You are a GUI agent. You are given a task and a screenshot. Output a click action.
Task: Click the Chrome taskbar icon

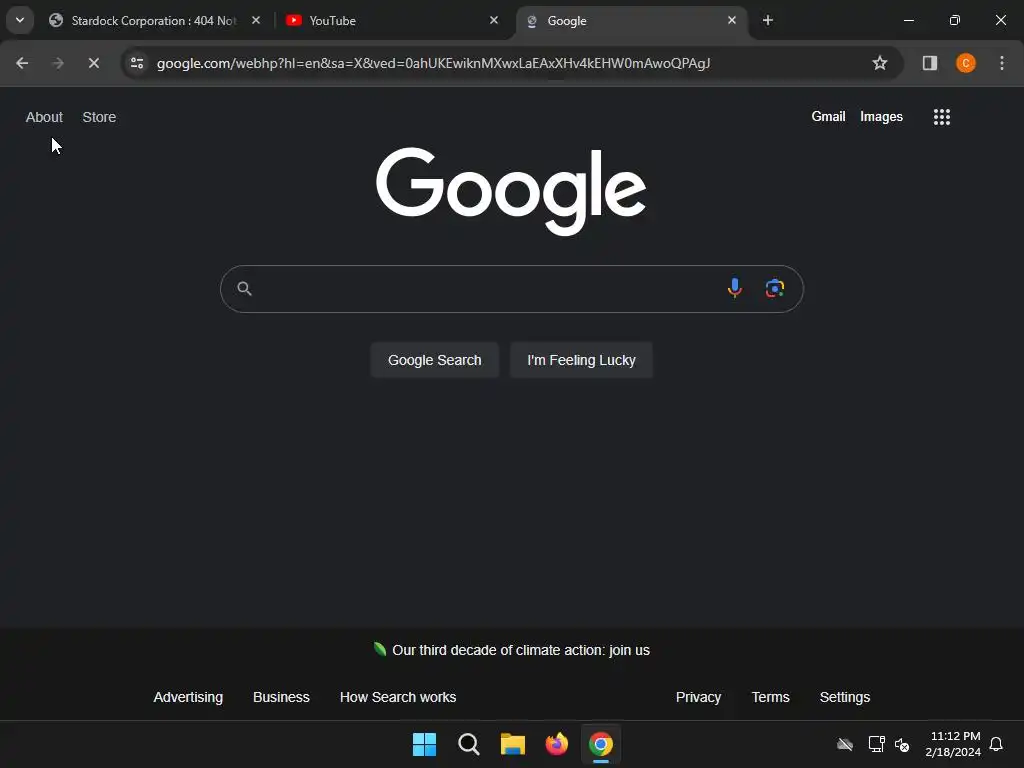pyautogui.click(x=601, y=744)
